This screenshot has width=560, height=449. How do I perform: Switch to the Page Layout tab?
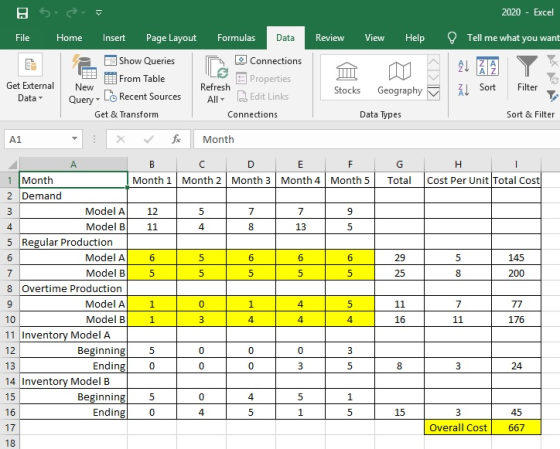click(171, 38)
